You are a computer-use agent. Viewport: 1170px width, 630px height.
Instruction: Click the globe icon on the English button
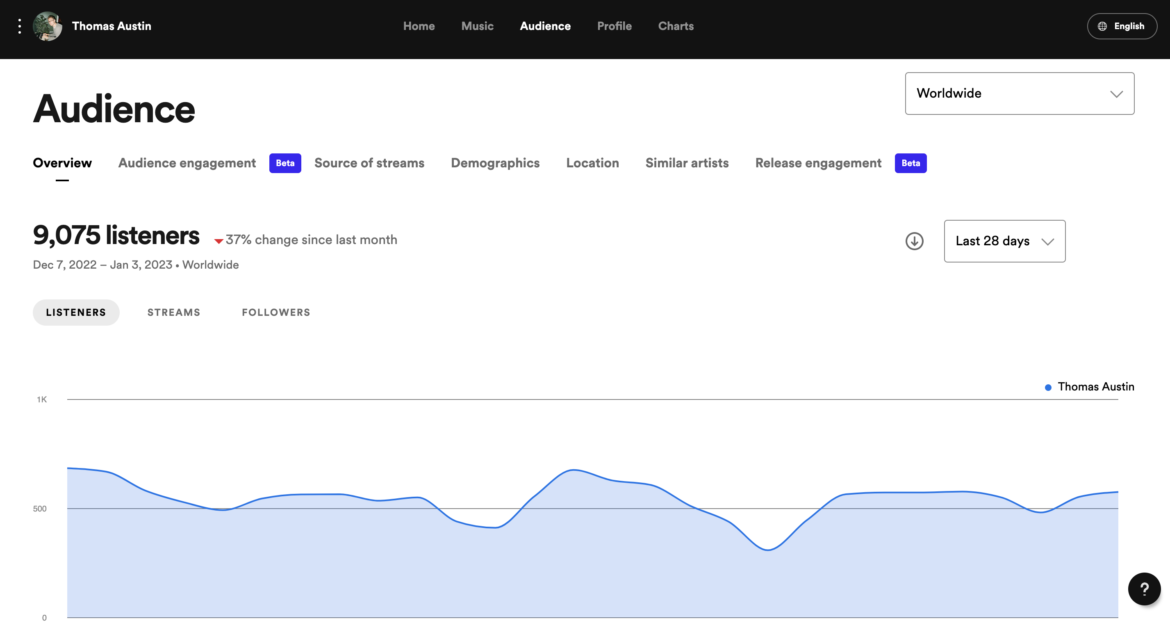tap(1104, 26)
